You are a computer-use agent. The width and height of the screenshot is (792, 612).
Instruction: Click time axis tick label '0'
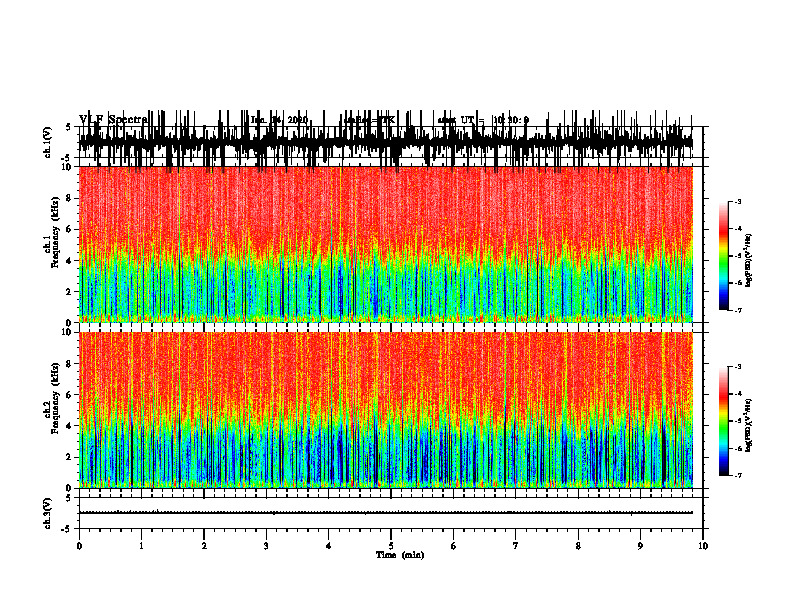[79, 546]
